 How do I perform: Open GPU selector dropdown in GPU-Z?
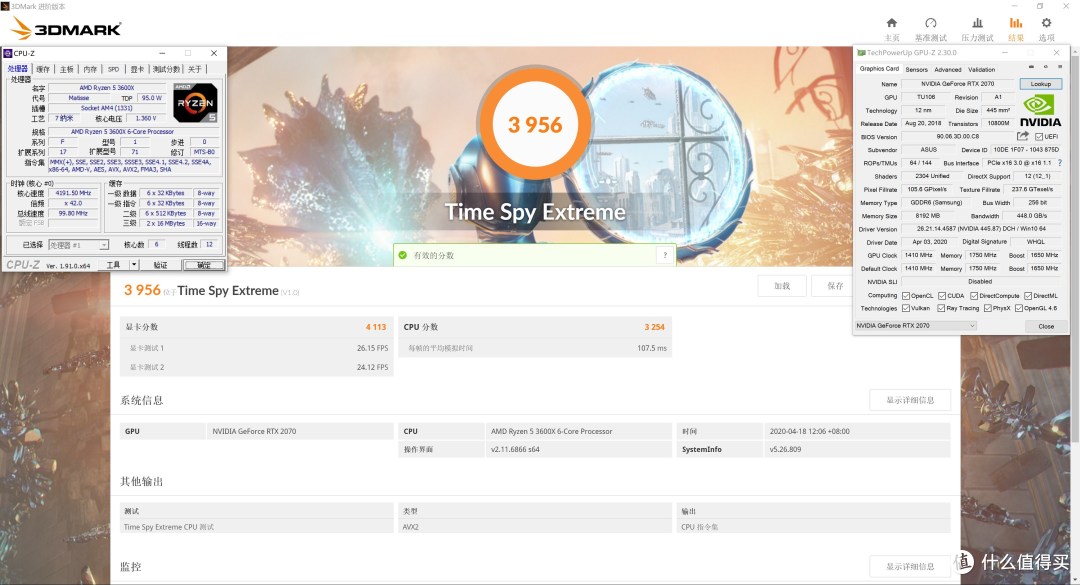915,326
